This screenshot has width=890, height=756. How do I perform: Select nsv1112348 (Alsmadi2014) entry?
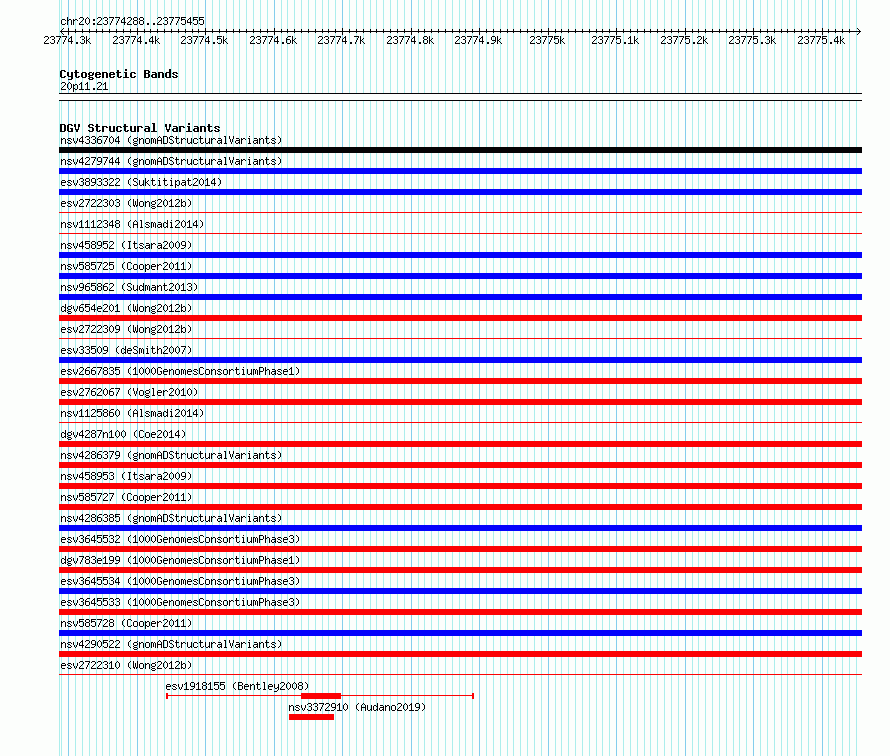[x=132, y=224]
